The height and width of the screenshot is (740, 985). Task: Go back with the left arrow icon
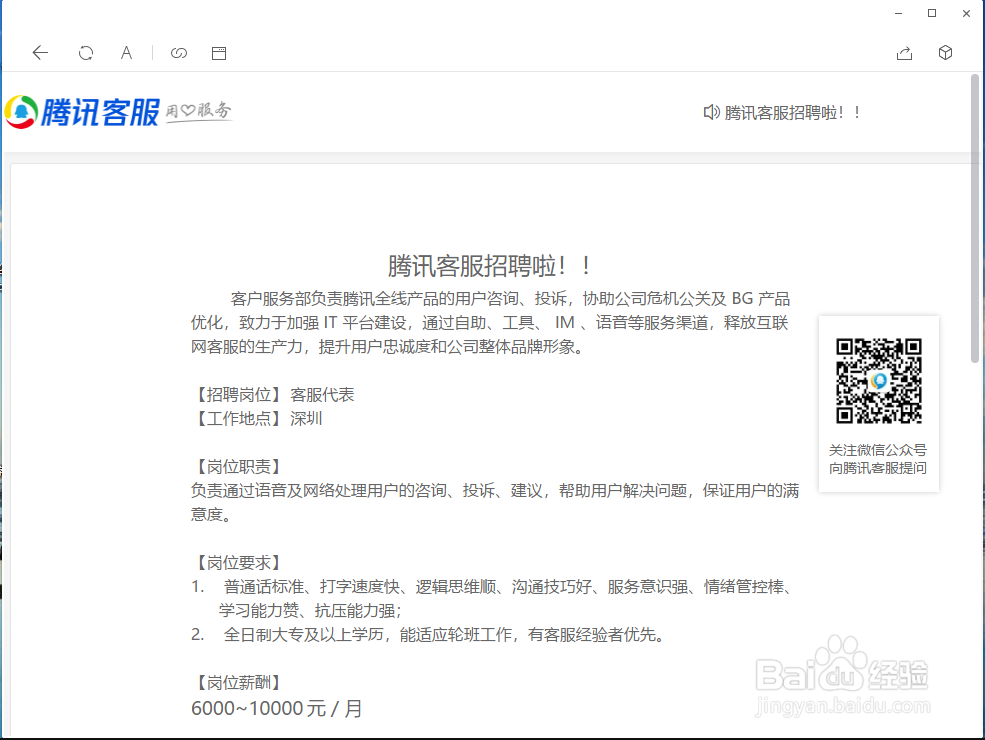point(40,53)
